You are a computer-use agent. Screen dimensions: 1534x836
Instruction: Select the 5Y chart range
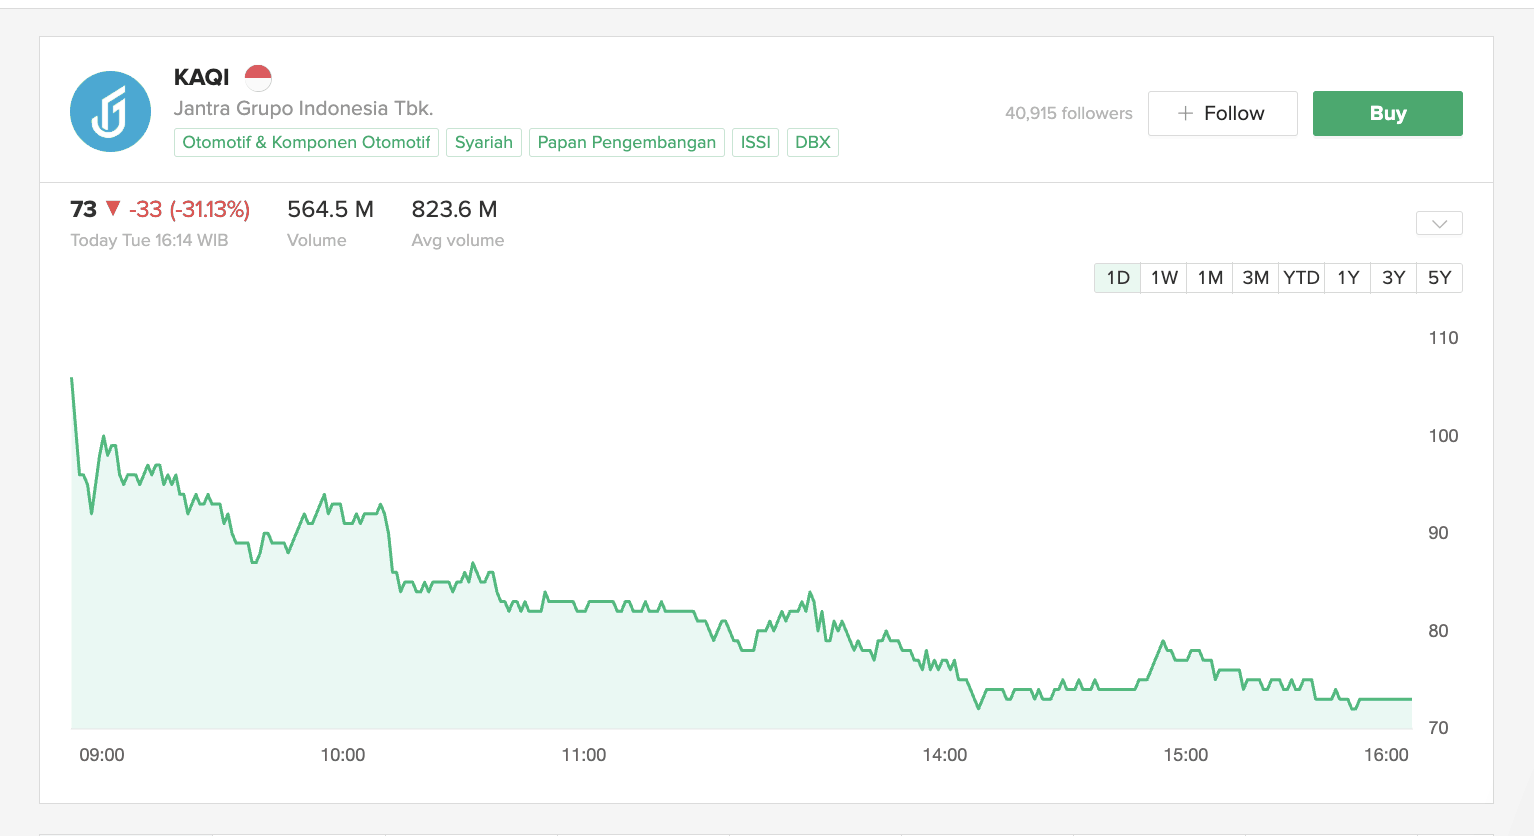[1440, 278]
